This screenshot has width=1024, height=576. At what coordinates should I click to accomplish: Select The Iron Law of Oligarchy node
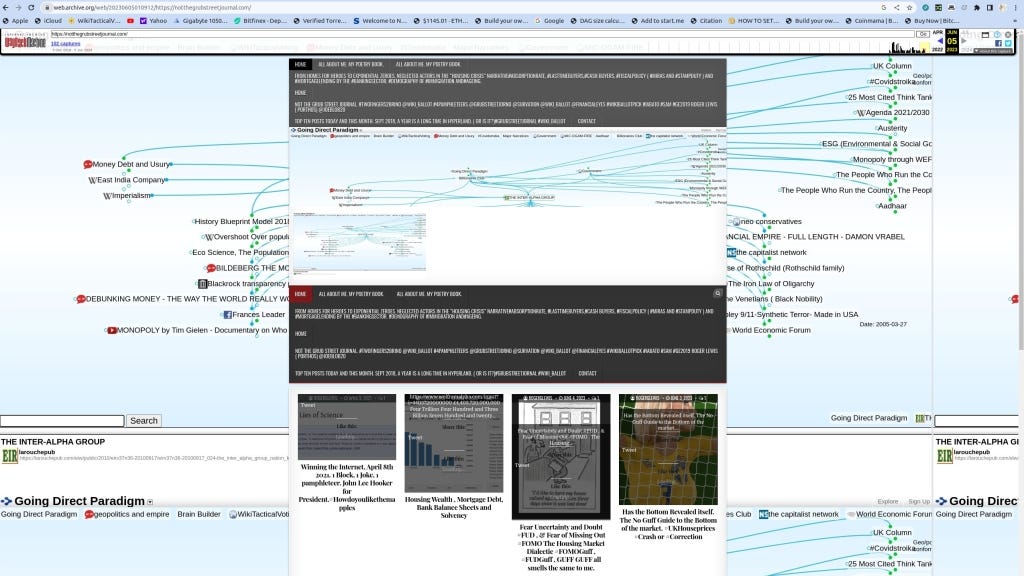771,283
